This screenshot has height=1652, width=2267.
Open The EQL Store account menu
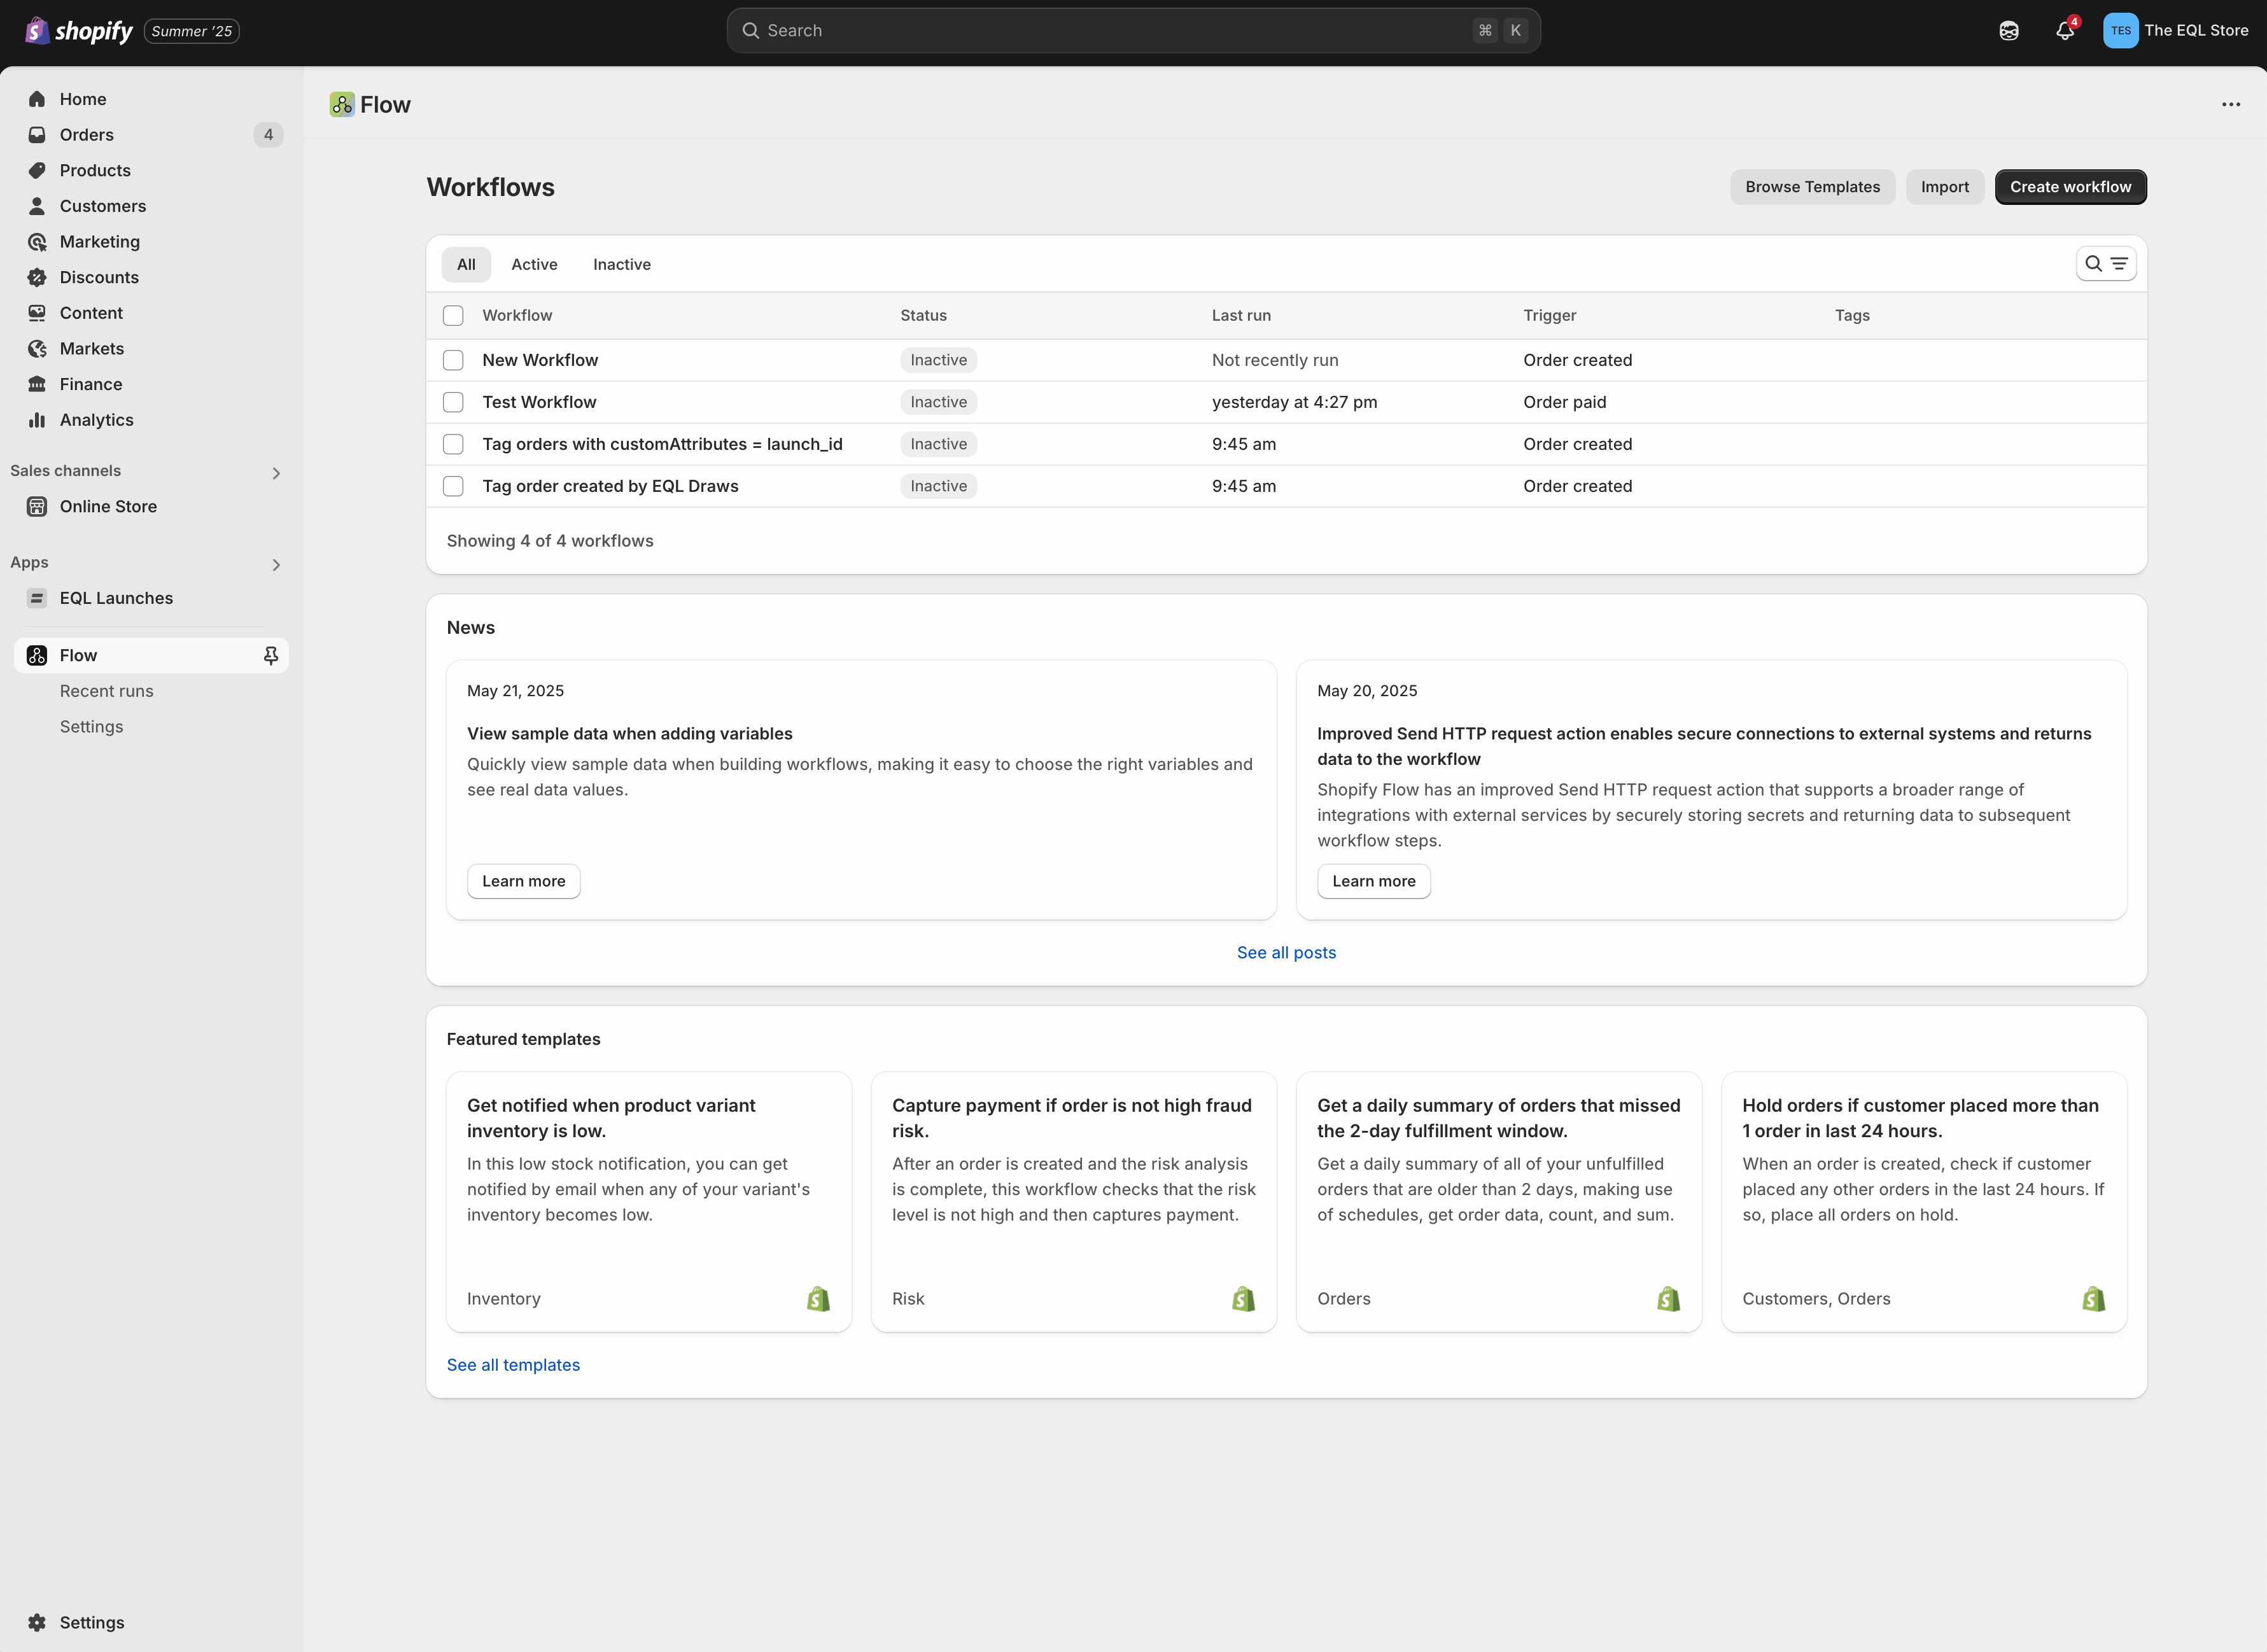[x=2176, y=31]
